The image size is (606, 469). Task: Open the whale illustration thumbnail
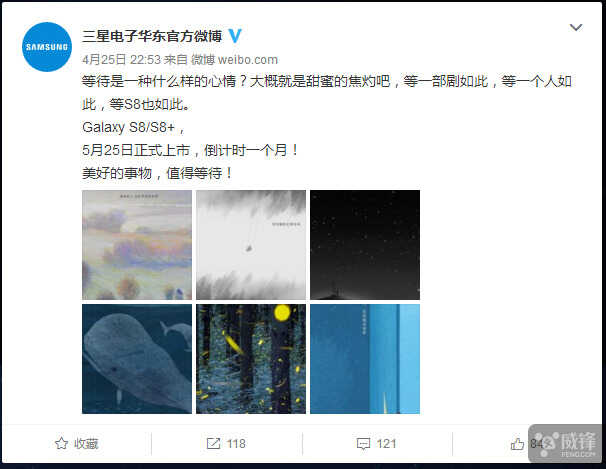(137, 359)
